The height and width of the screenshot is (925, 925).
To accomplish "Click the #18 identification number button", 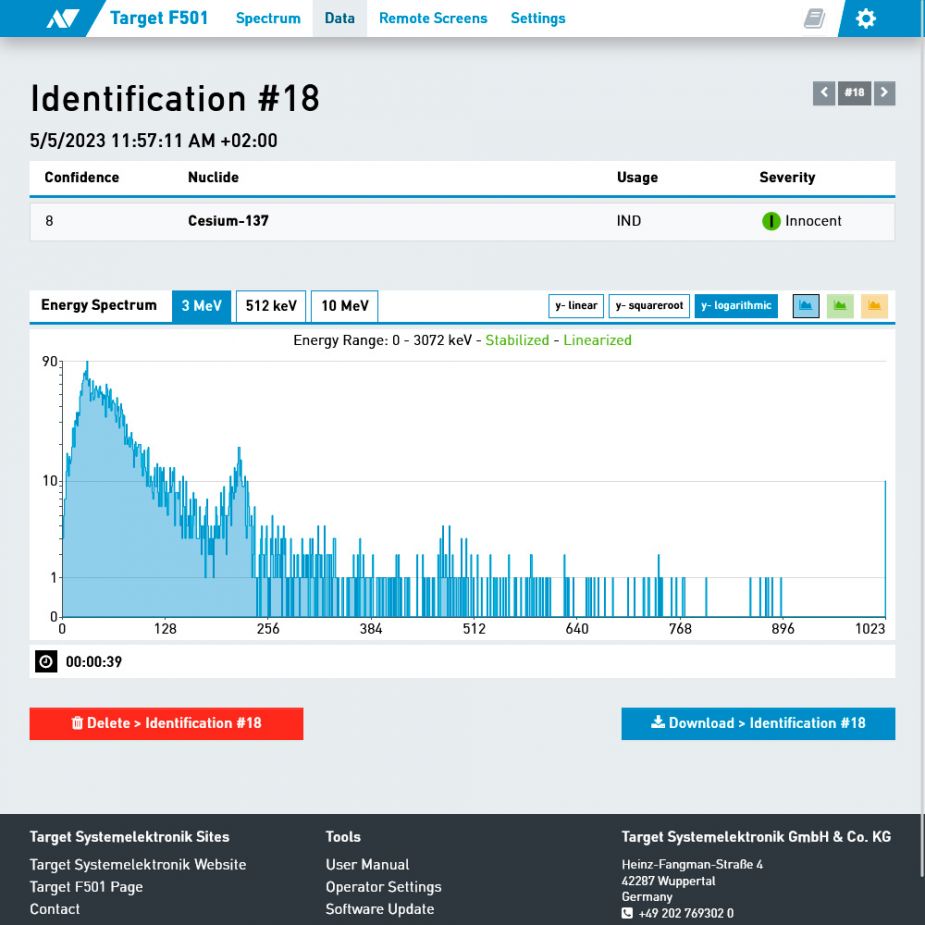I will (x=854, y=93).
